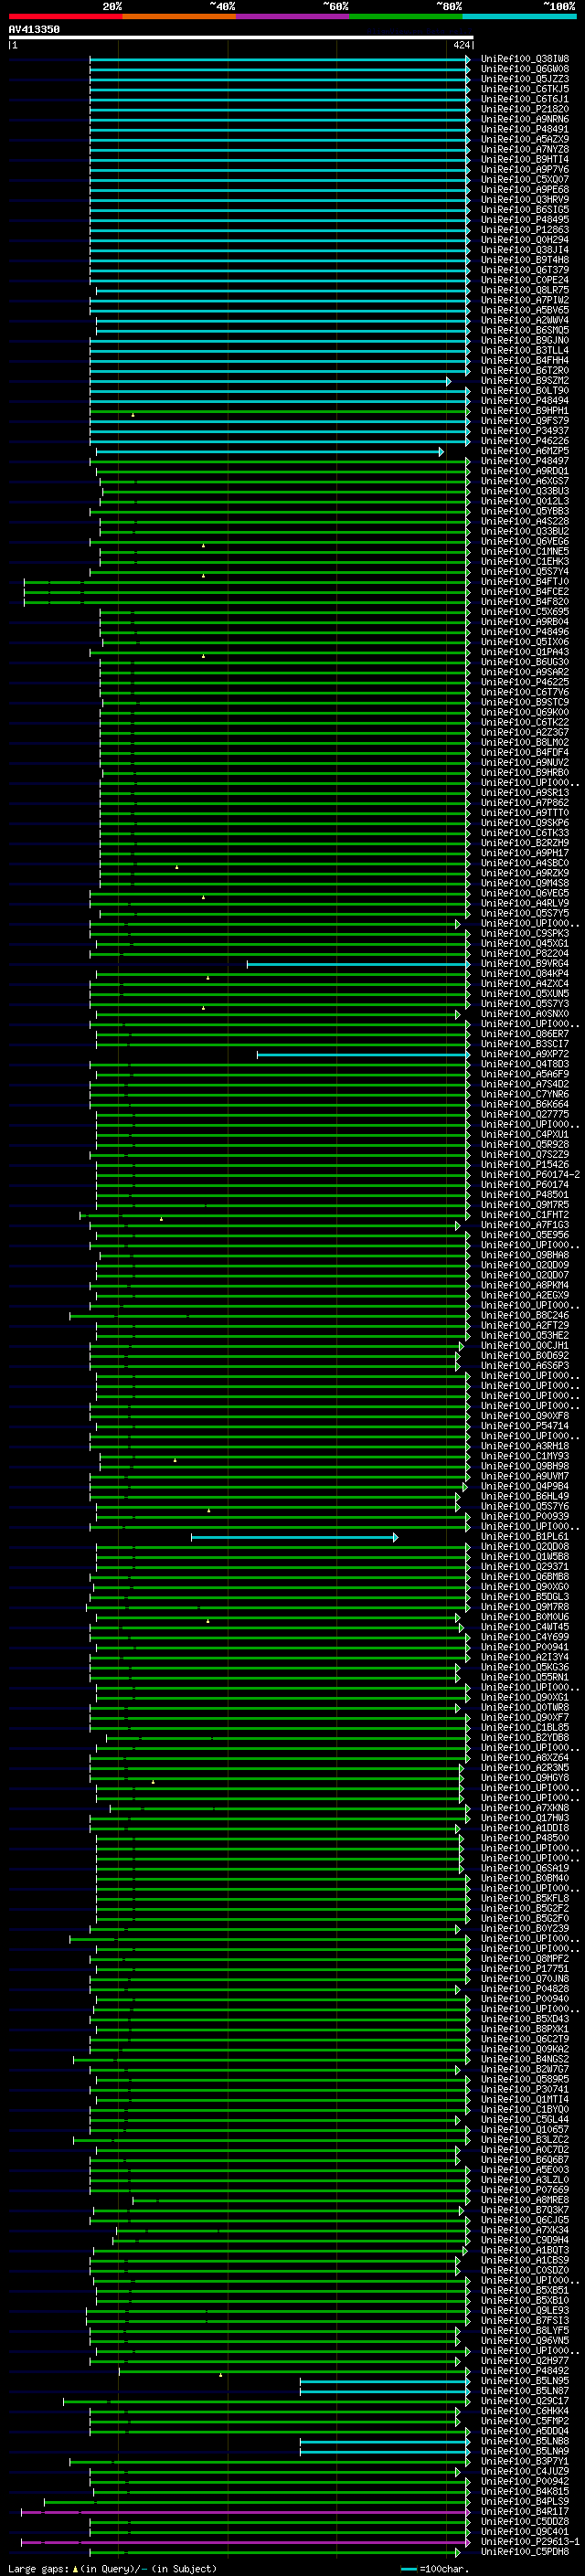Select the UniRef100_B4R1I7 label

(525, 2512)
